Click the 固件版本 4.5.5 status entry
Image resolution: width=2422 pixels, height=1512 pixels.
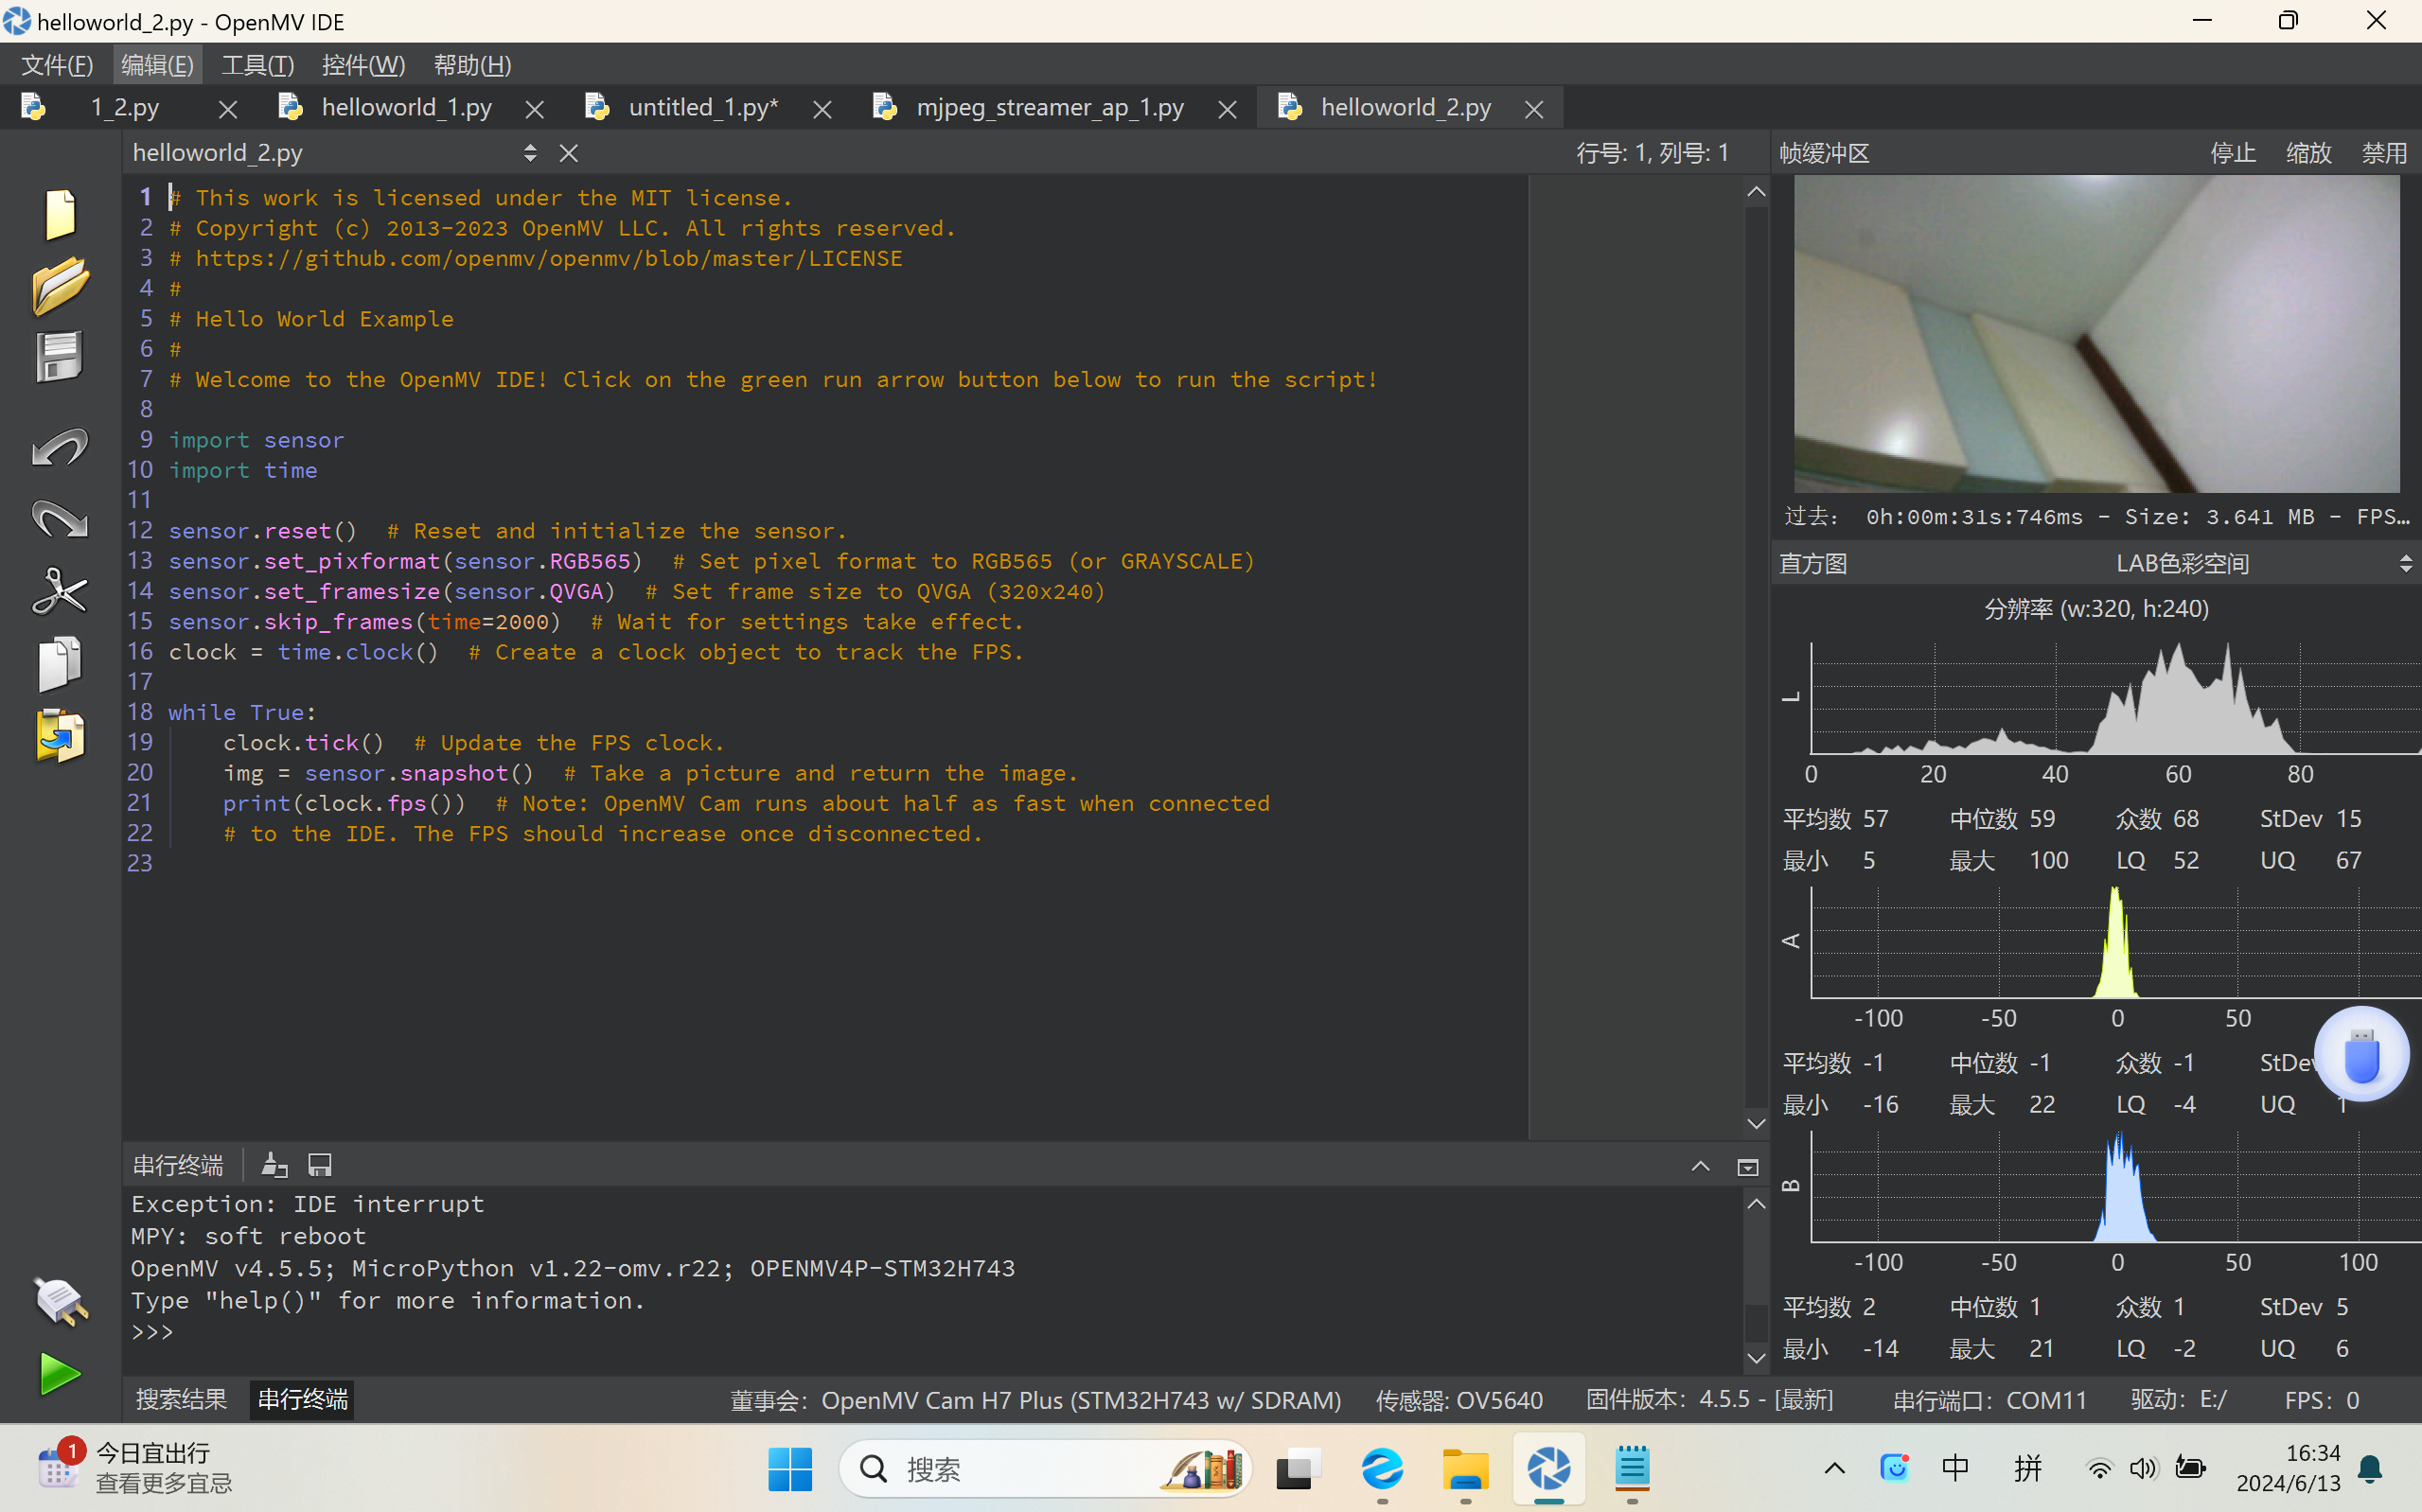(x=1709, y=1400)
